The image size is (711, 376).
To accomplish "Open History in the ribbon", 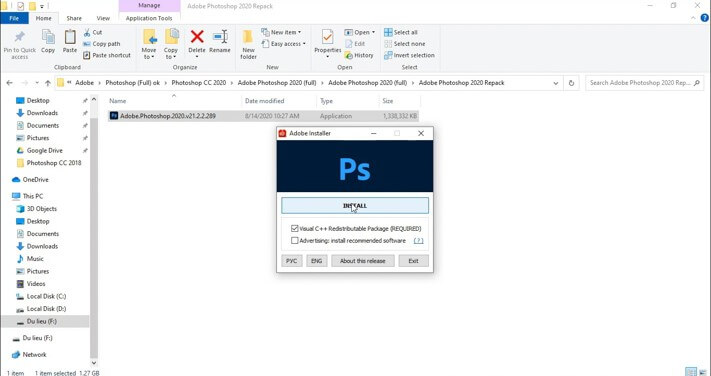I will pos(359,55).
